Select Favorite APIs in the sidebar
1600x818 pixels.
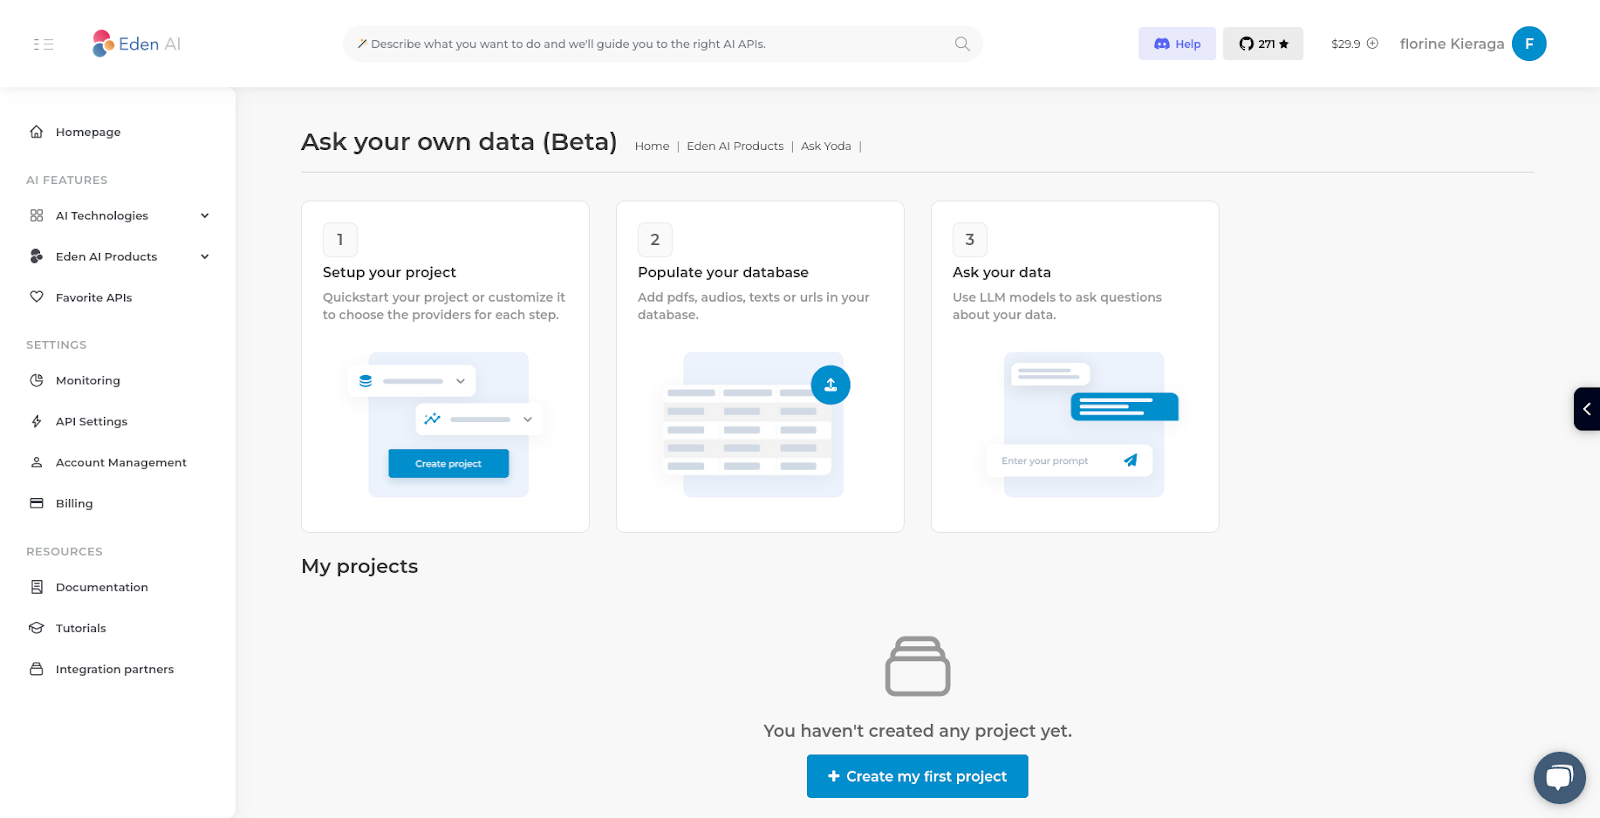[x=93, y=297]
